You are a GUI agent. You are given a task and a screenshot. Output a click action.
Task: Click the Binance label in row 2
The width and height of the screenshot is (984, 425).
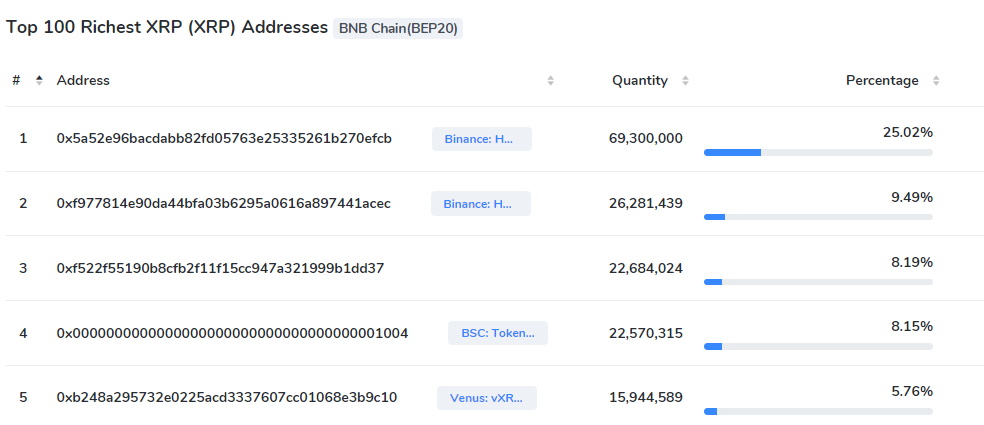tap(480, 204)
